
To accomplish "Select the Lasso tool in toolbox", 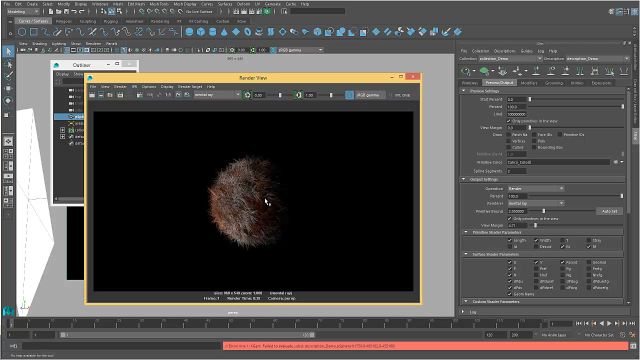I will 9,64.
